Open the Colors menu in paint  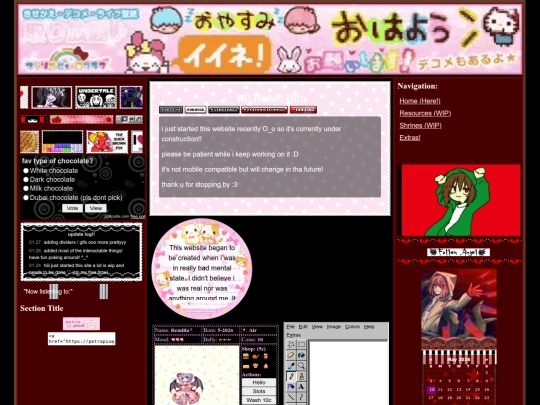pyautogui.click(x=352, y=326)
